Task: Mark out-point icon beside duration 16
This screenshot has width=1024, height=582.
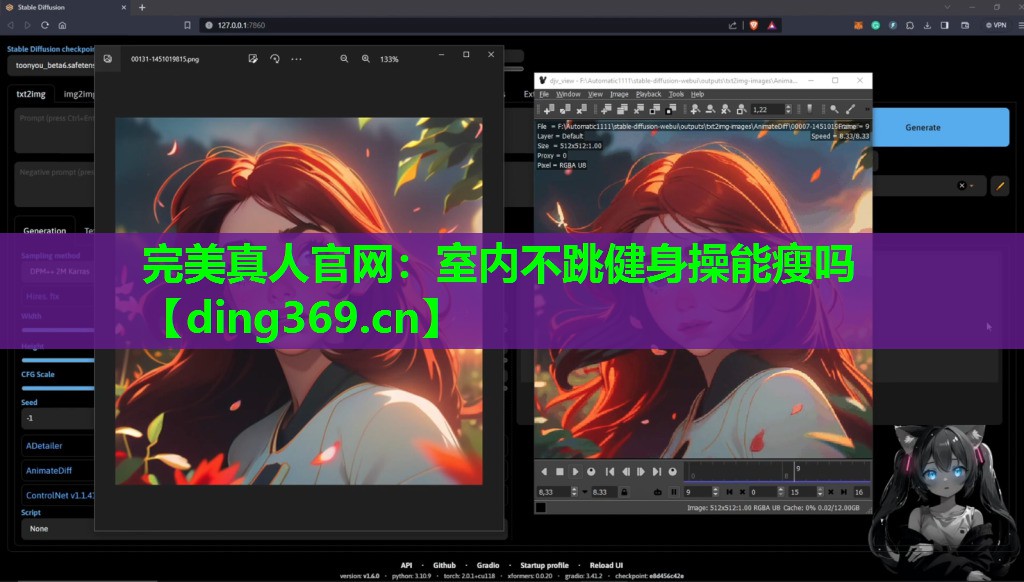Action: tap(844, 492)
